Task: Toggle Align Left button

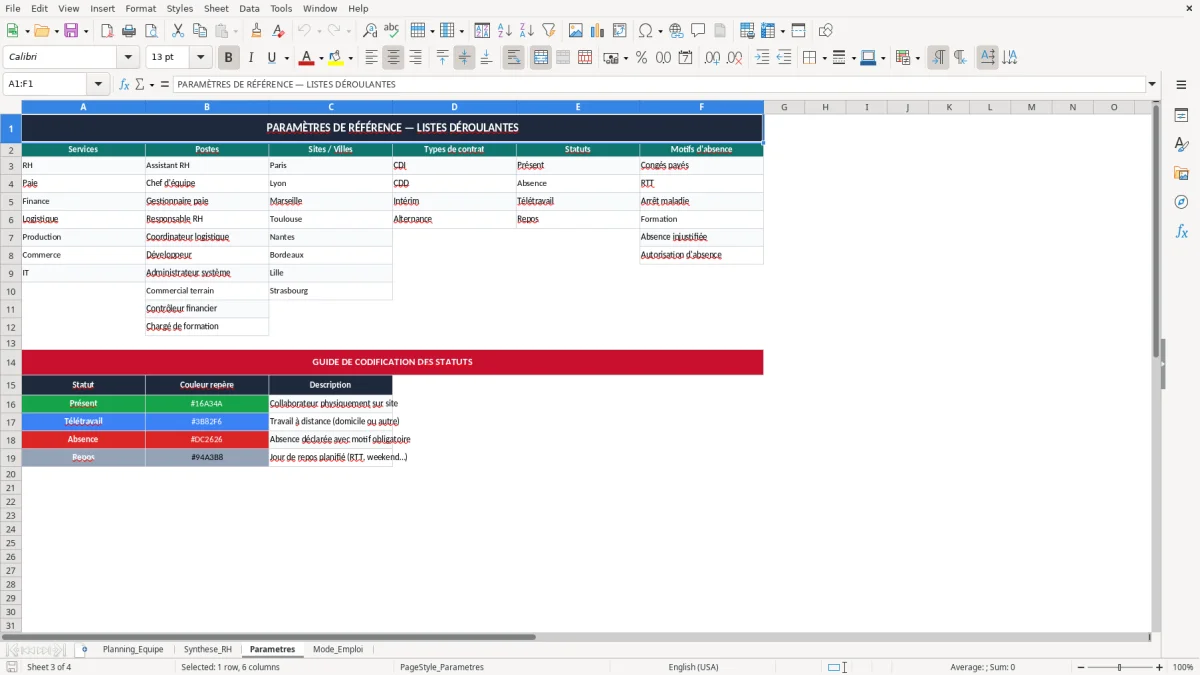Action: pos(372,58)
